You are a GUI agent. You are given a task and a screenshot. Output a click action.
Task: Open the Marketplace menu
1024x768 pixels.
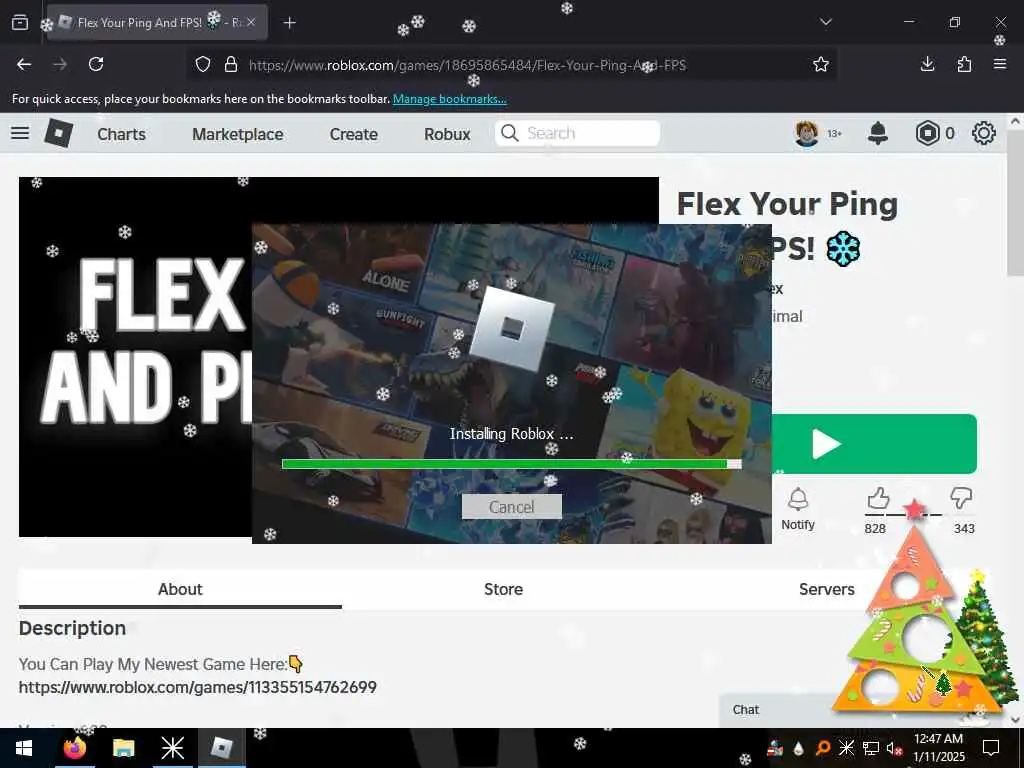(x=238, y=134)
